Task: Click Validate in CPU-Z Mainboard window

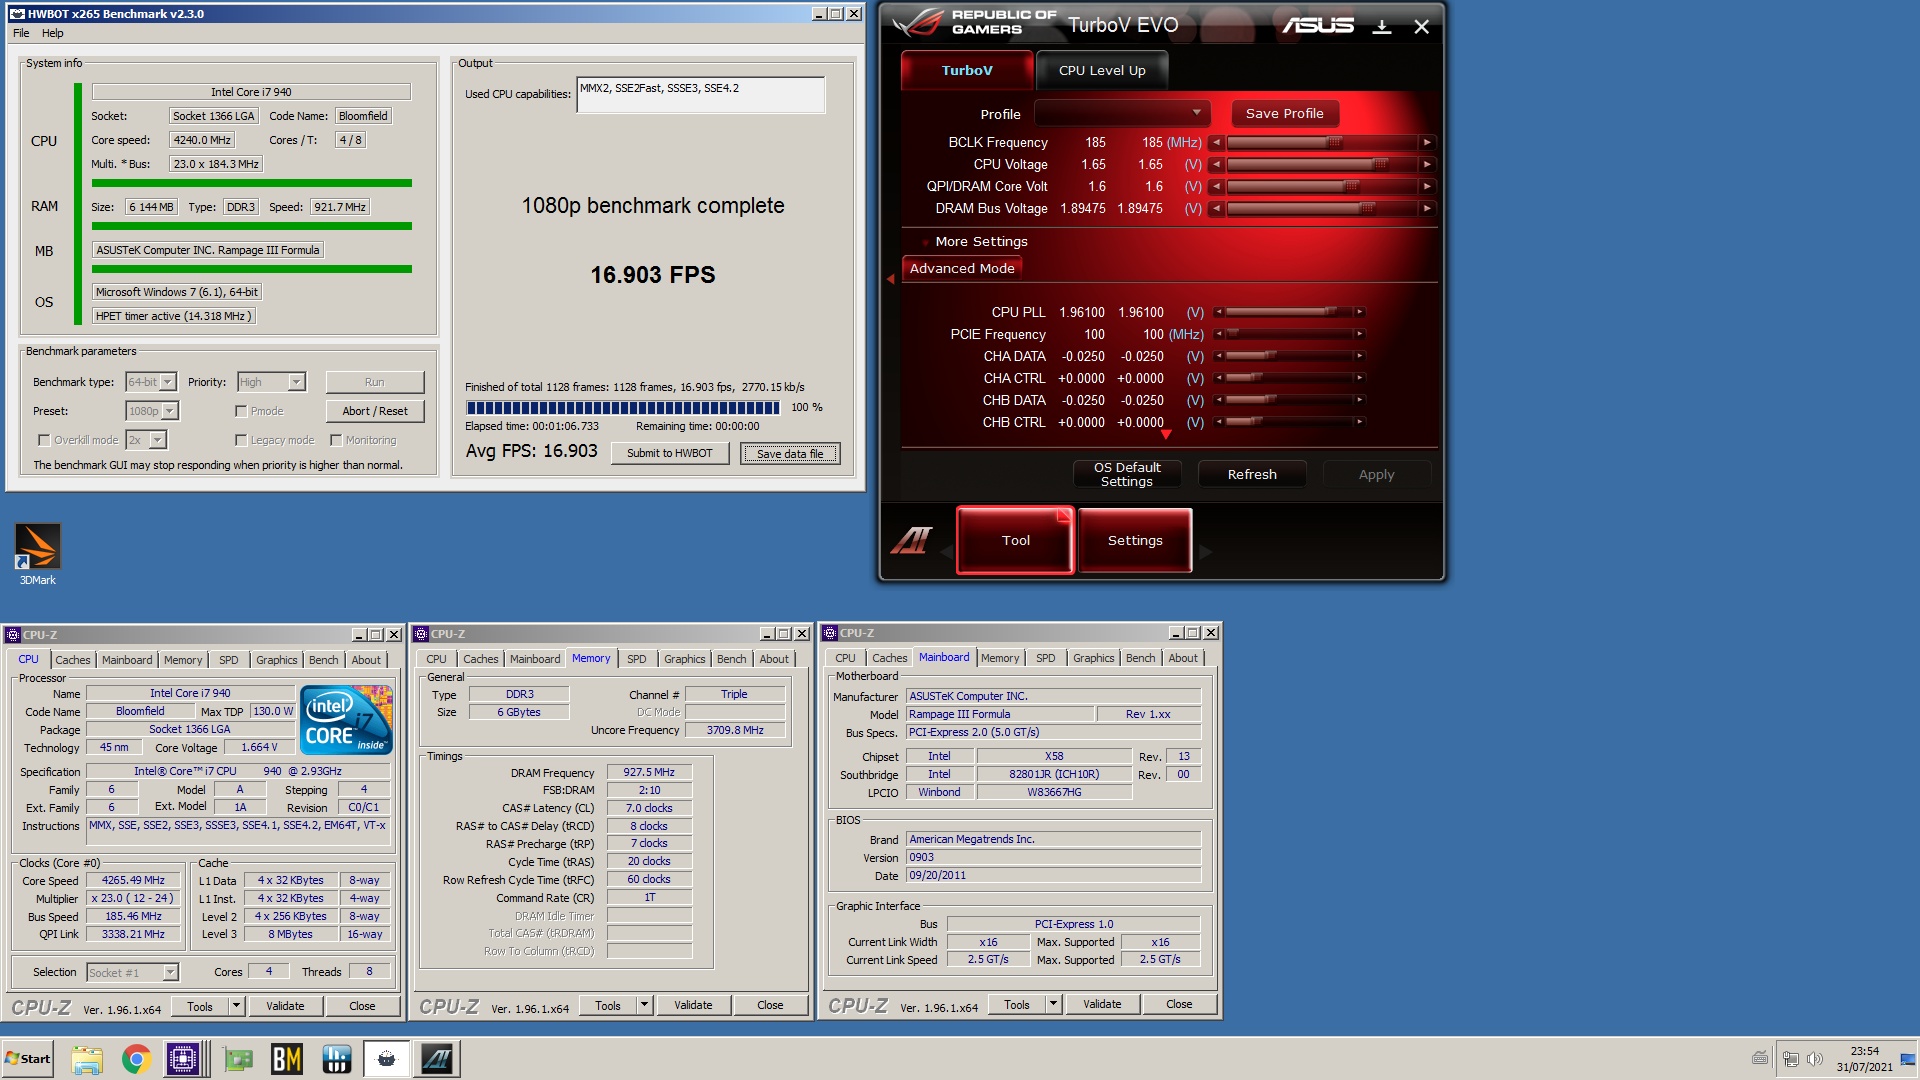Action: tap(1102, 1004)
